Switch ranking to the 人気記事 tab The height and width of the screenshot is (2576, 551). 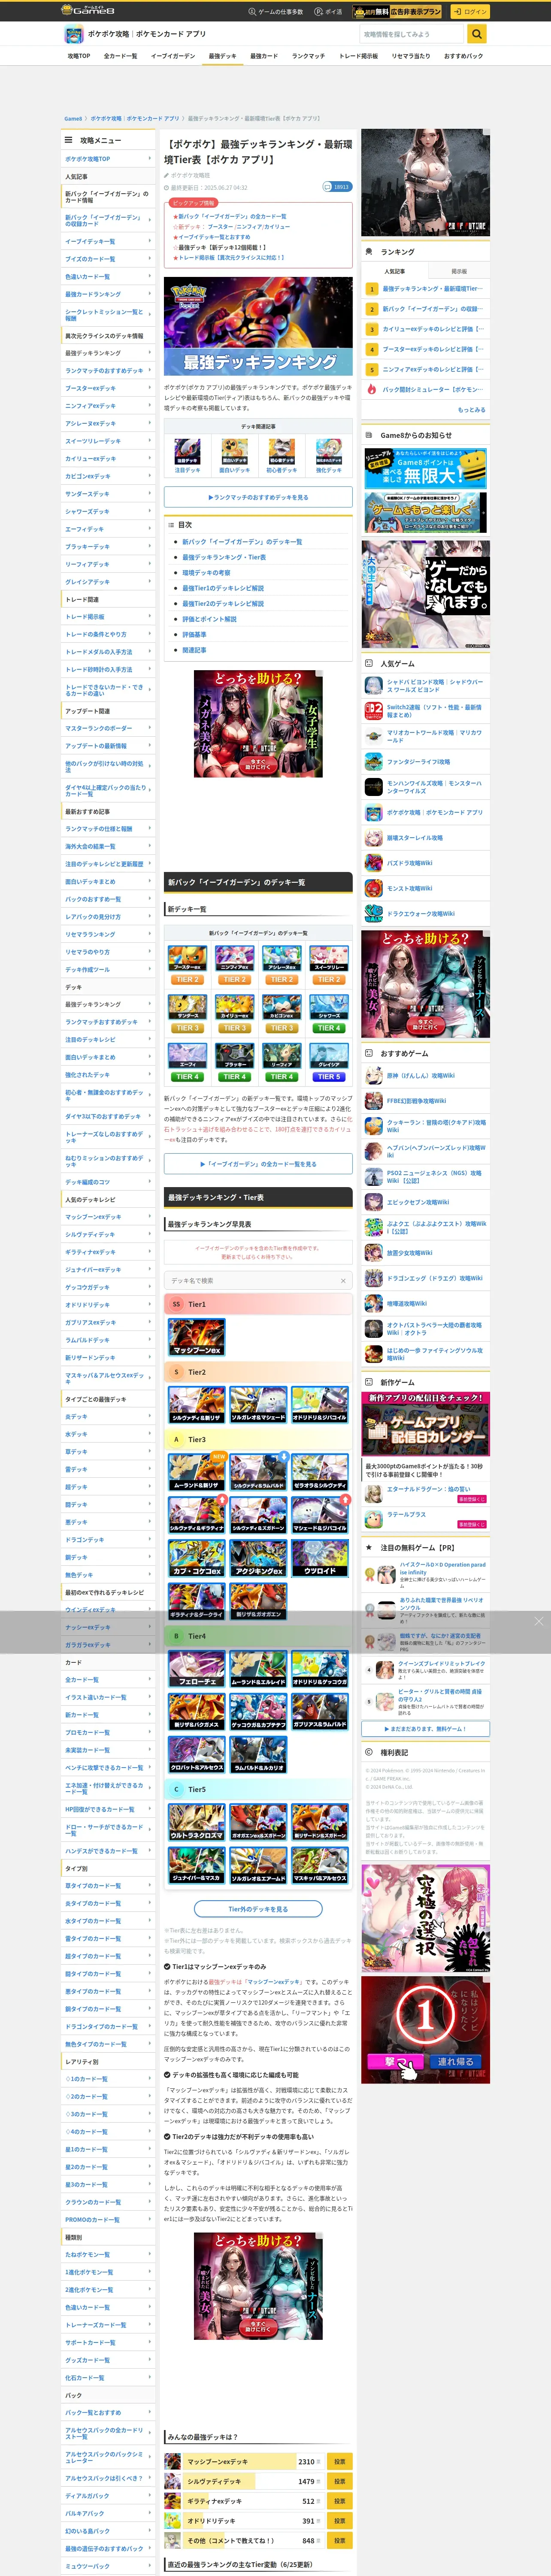pos(395,271)
